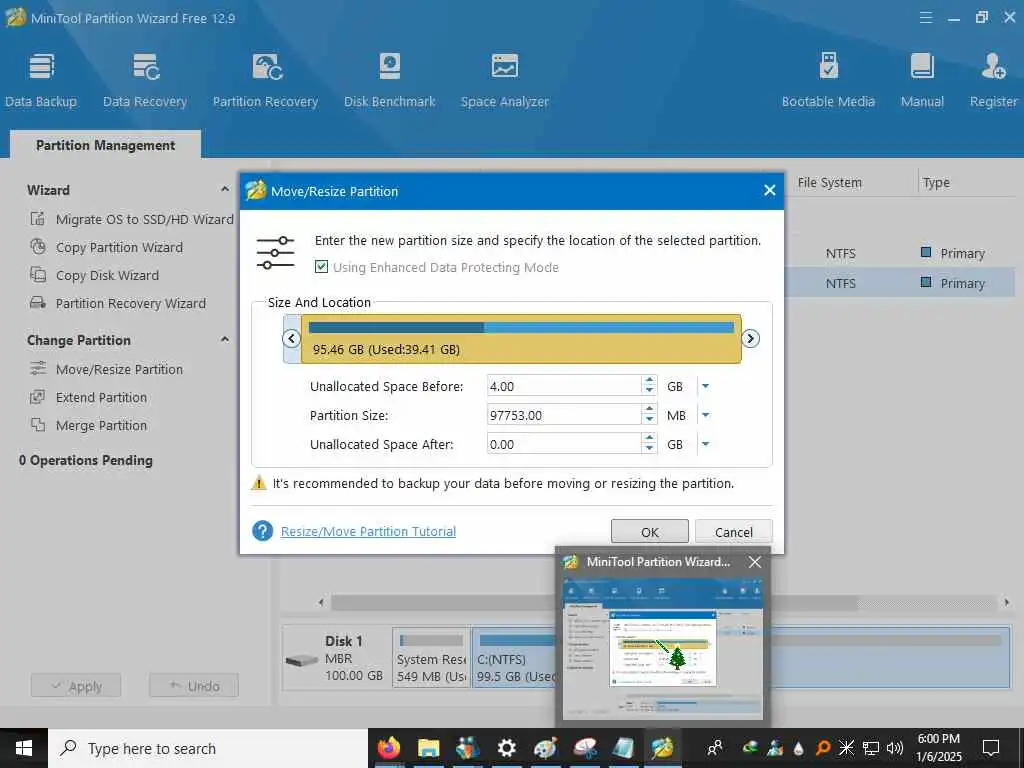The image size is (1024, 768).
Task: Open the hamburger menu in title bar
Action: [x=925, y=18]
